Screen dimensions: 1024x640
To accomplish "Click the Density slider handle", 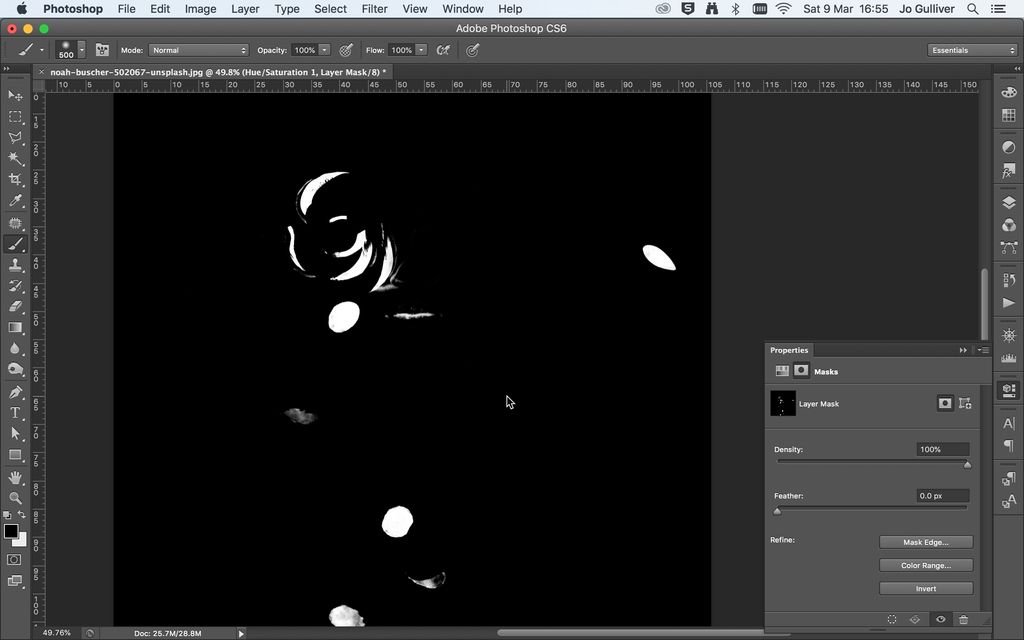I will (x=966, y=464).
